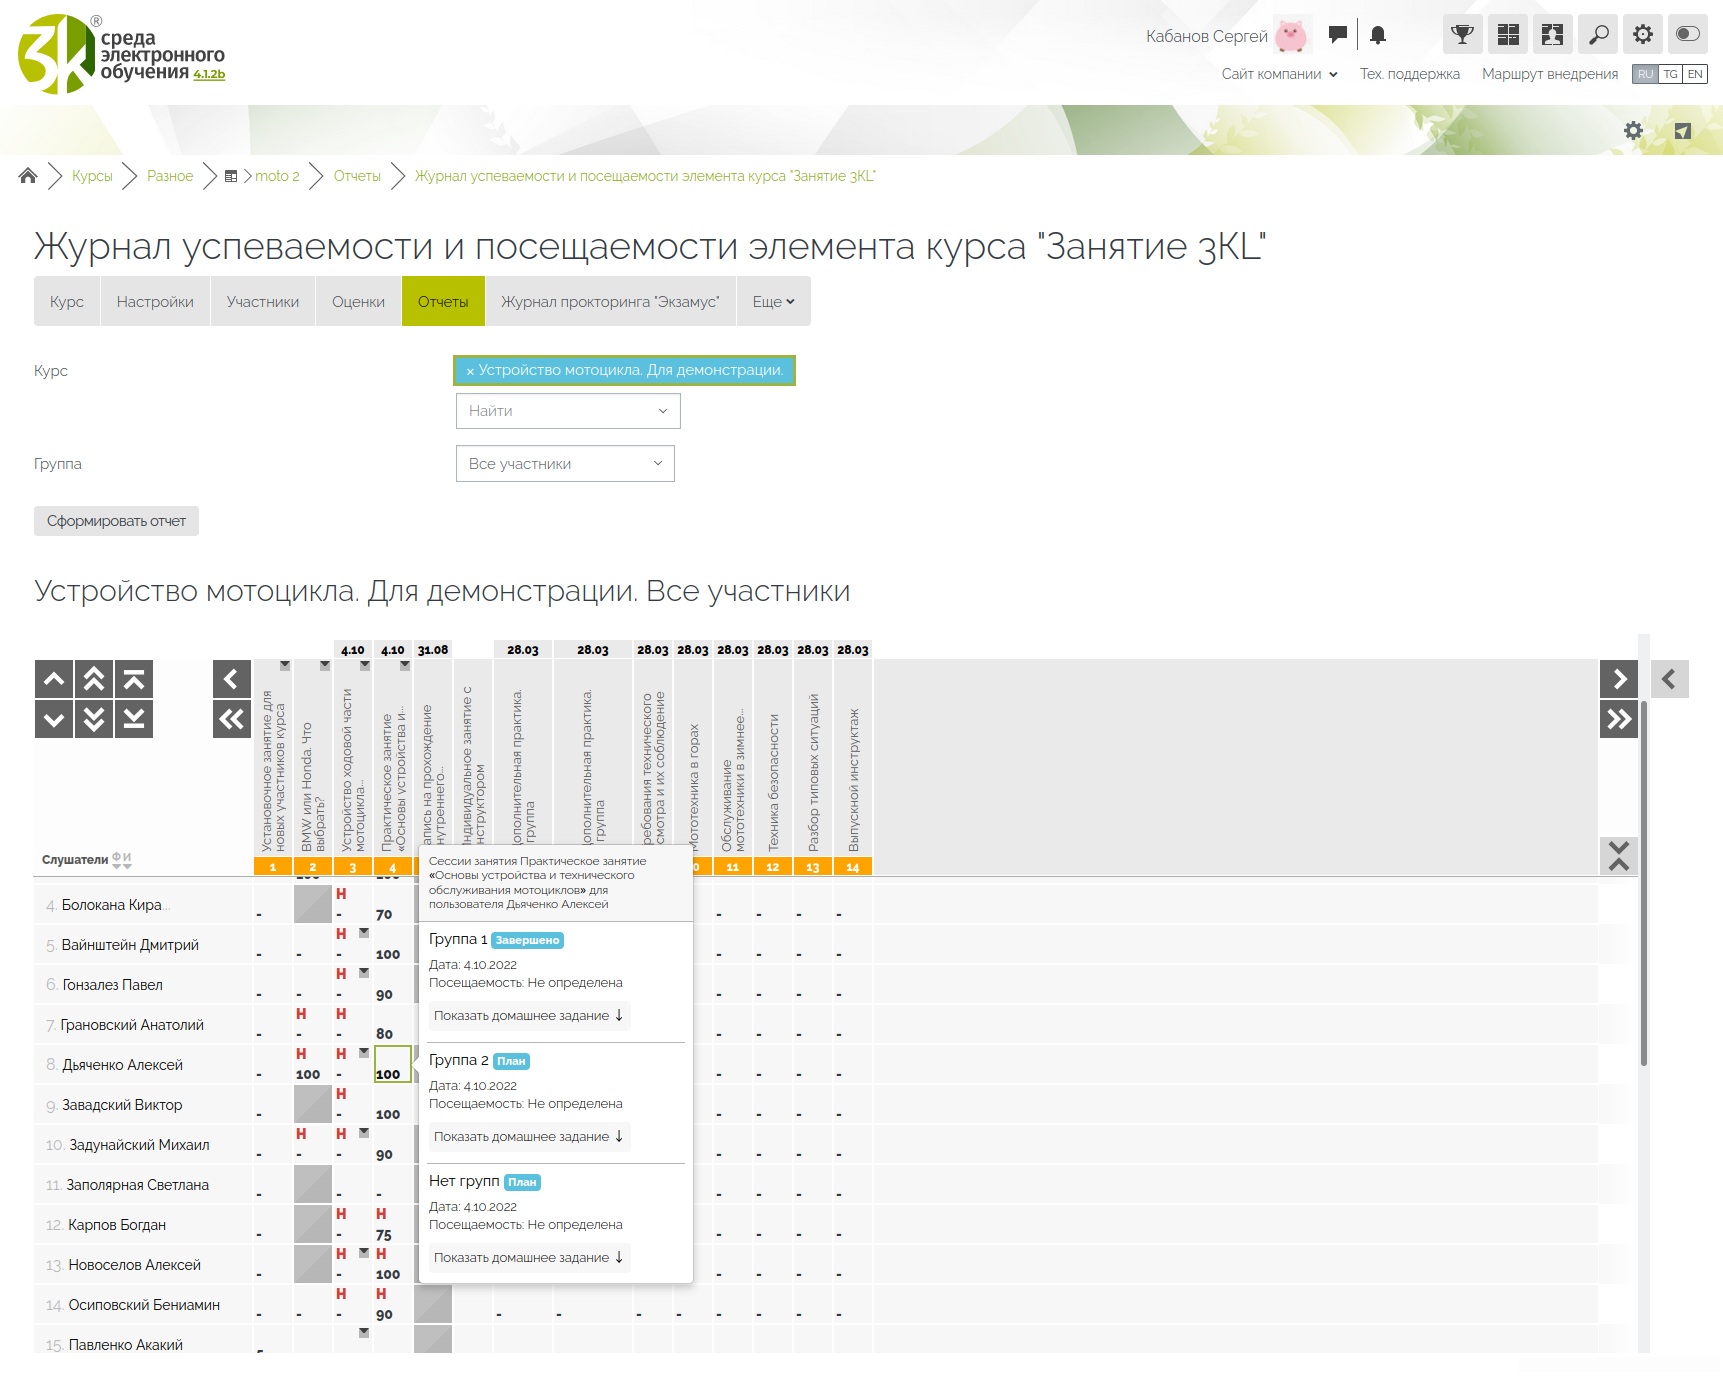1723x1383 pixels.
Task: Switch to the 'Оценки' tab
Action: pyautogui.click(x=358, y=302)
